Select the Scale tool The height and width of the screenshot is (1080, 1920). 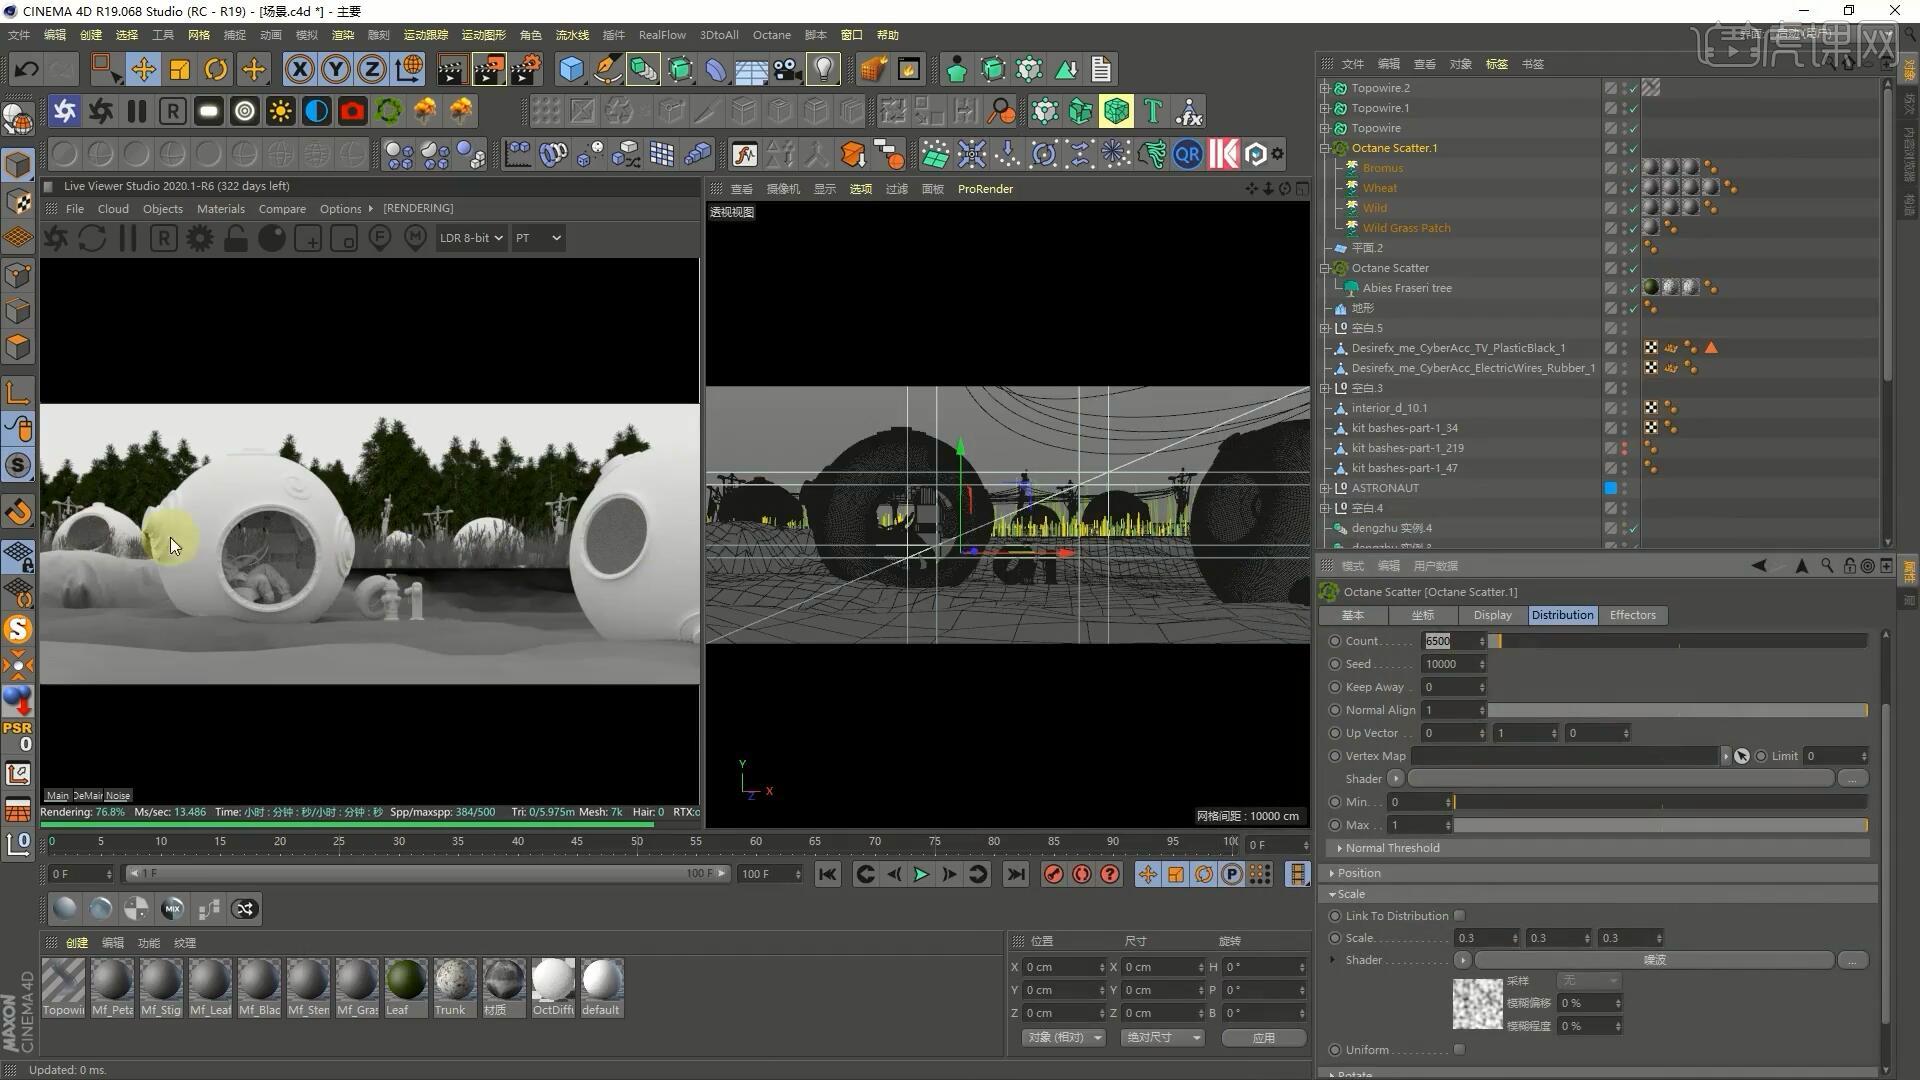(x=180, y=69)
